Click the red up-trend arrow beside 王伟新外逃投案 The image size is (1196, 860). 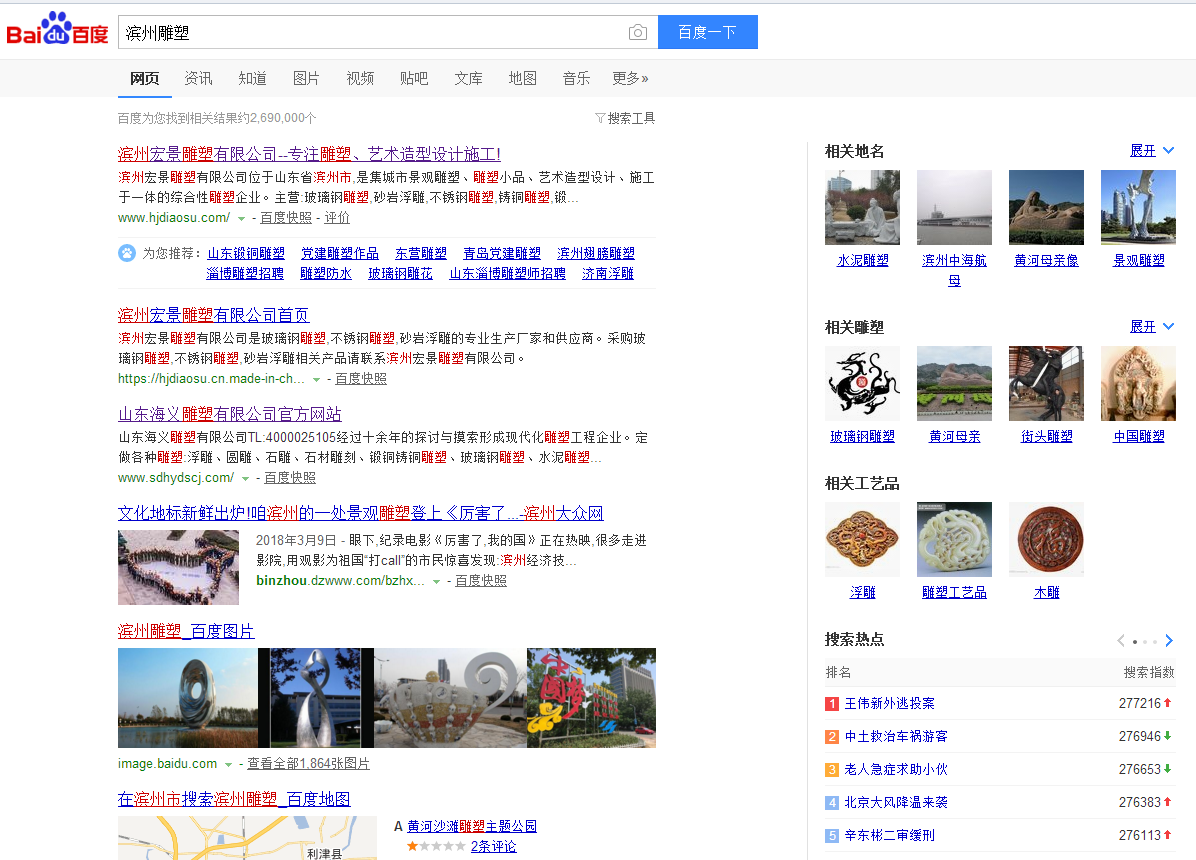pyautogui.click(x=1166, y=703)
